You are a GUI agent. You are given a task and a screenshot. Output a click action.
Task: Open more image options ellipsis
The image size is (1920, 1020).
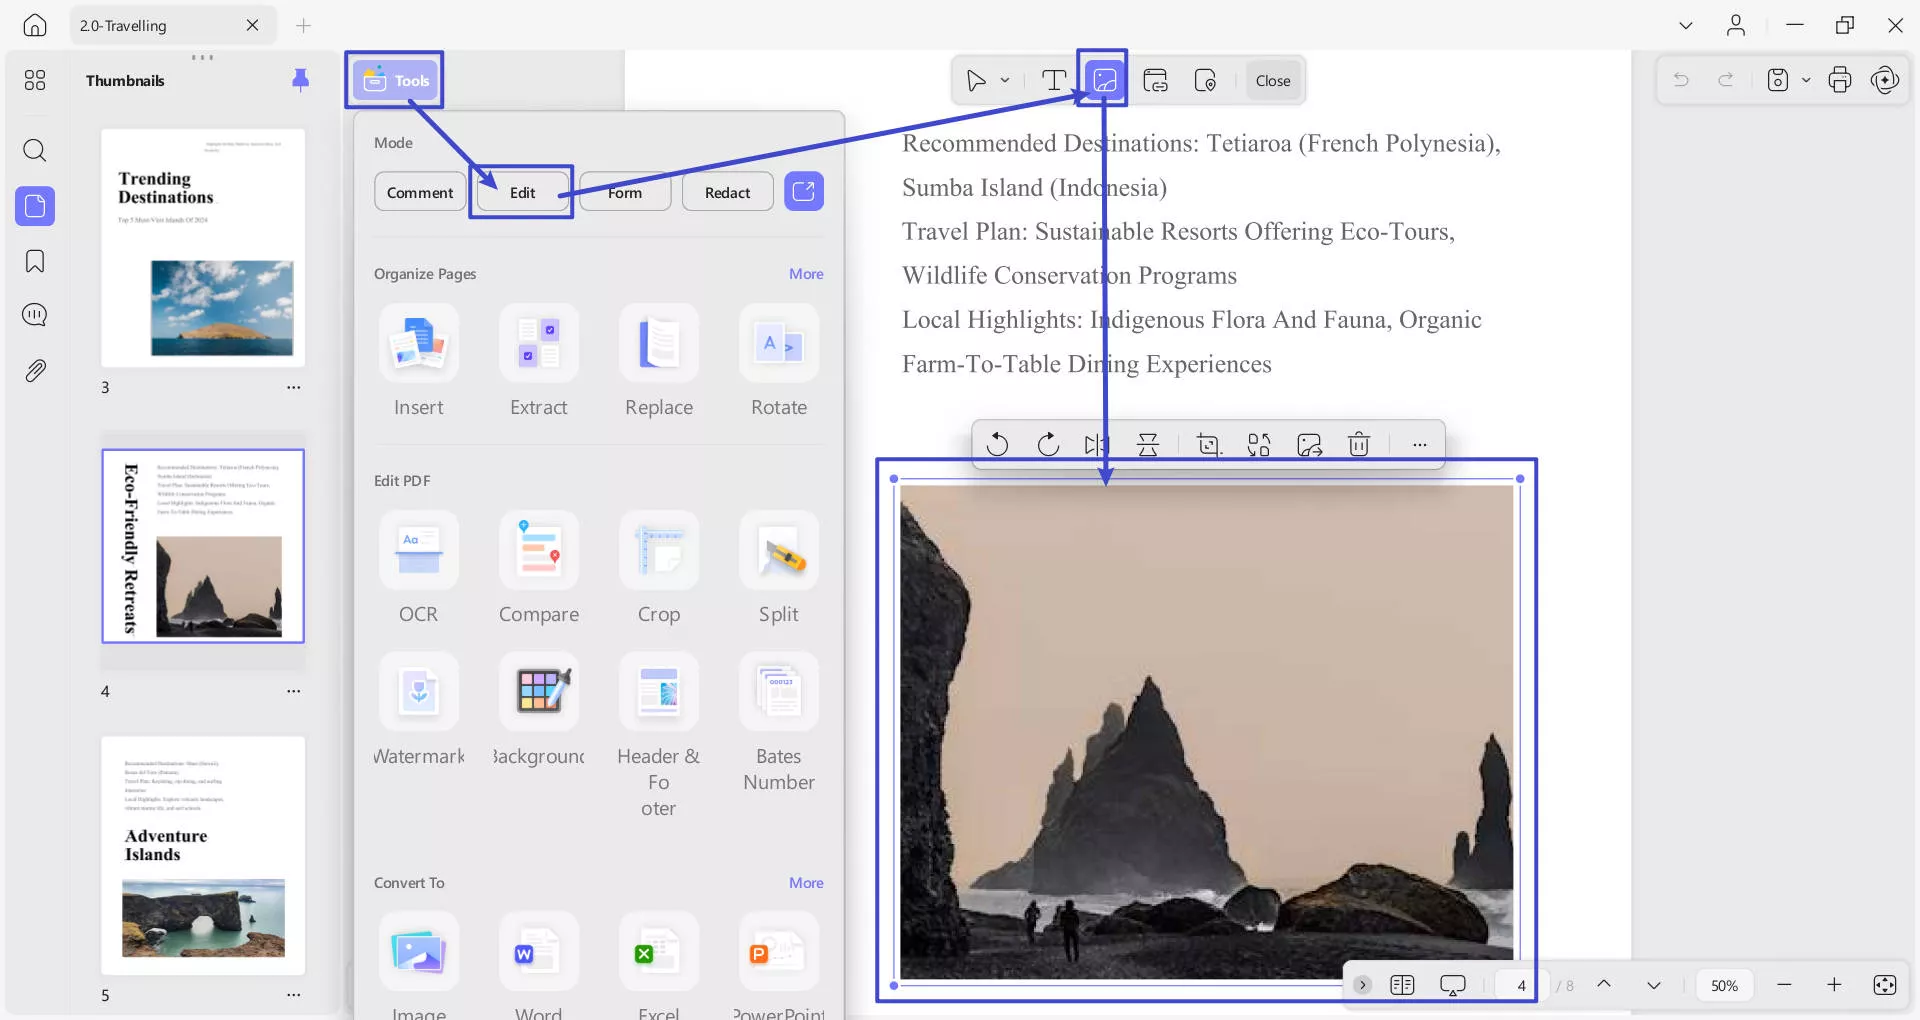point(1419,444)
